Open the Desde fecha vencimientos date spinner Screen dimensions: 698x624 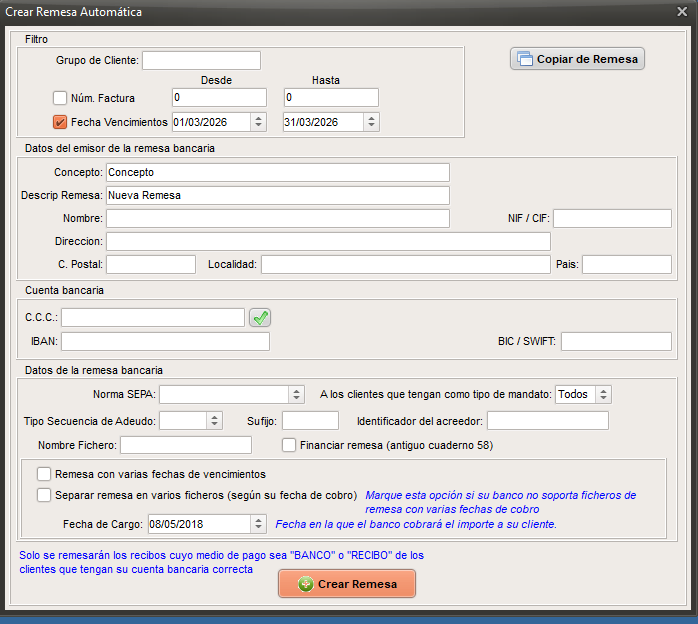258,122
